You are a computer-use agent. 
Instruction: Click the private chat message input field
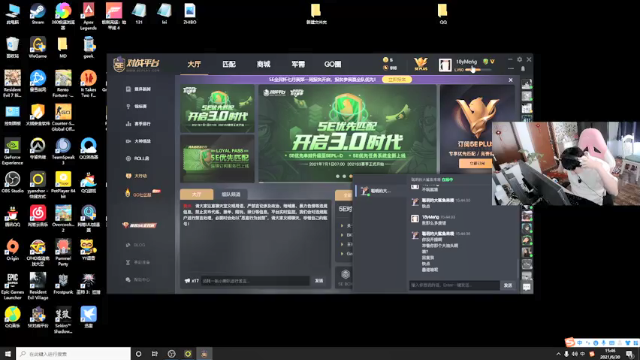(454, 285)
